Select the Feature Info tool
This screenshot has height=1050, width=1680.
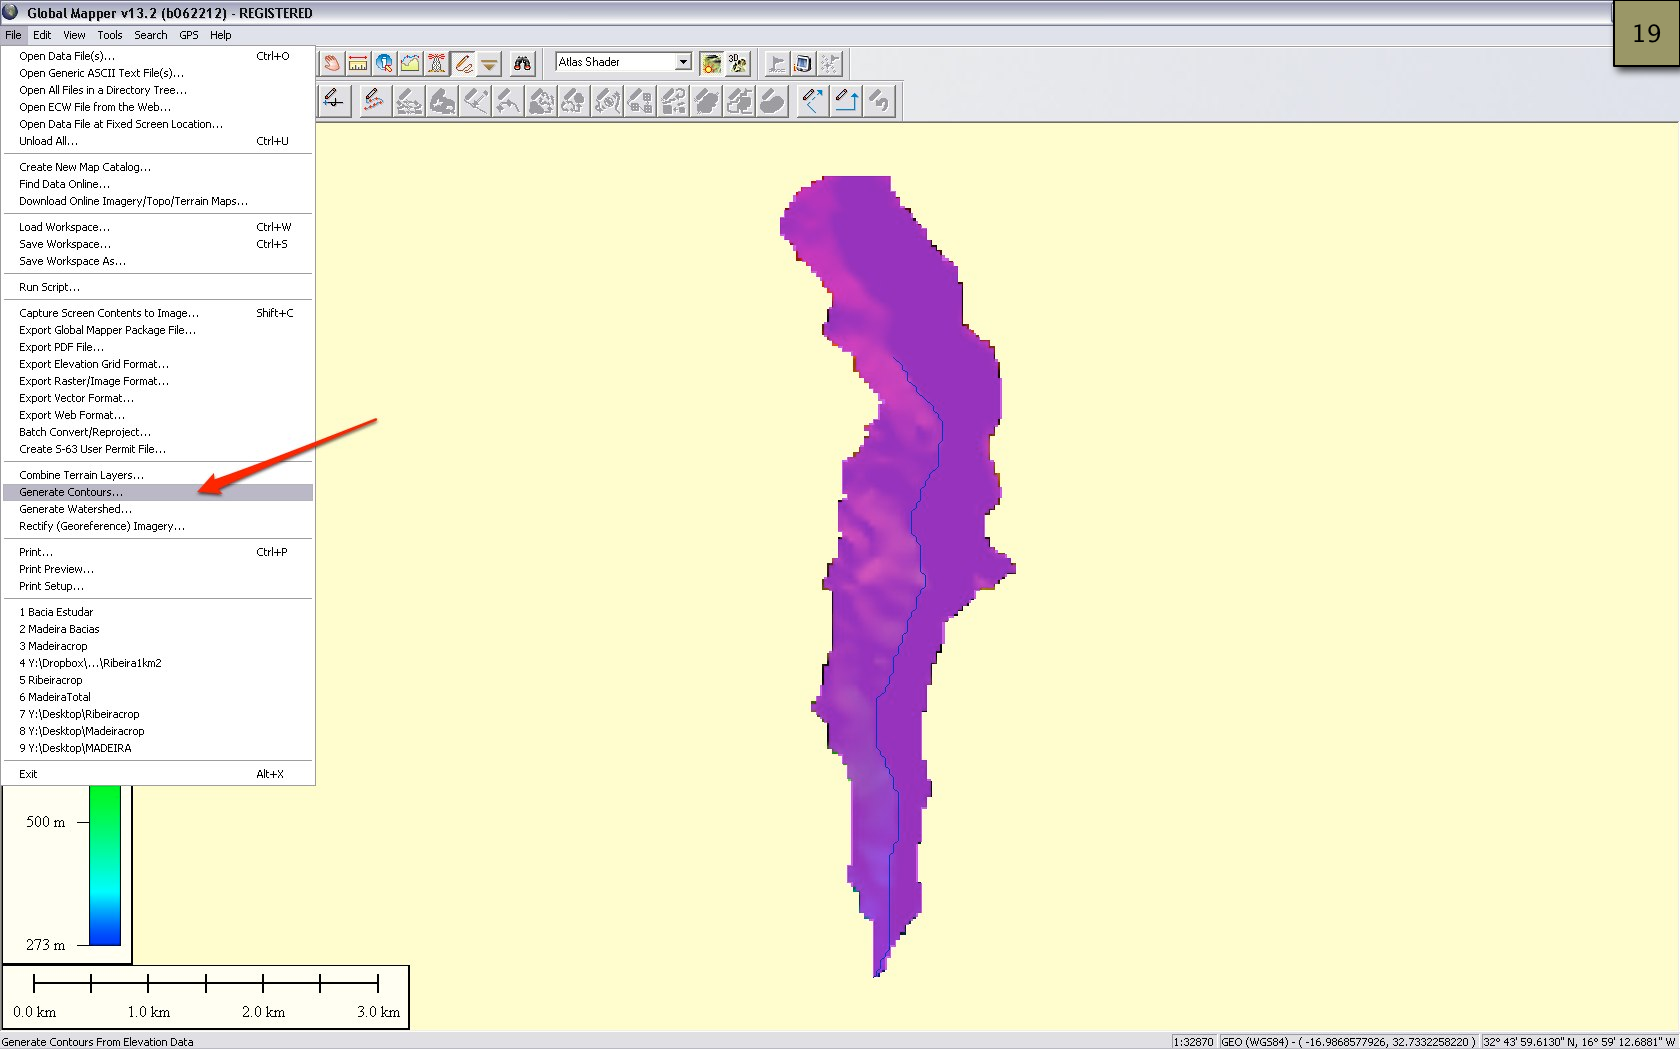(x=384, y=62)
